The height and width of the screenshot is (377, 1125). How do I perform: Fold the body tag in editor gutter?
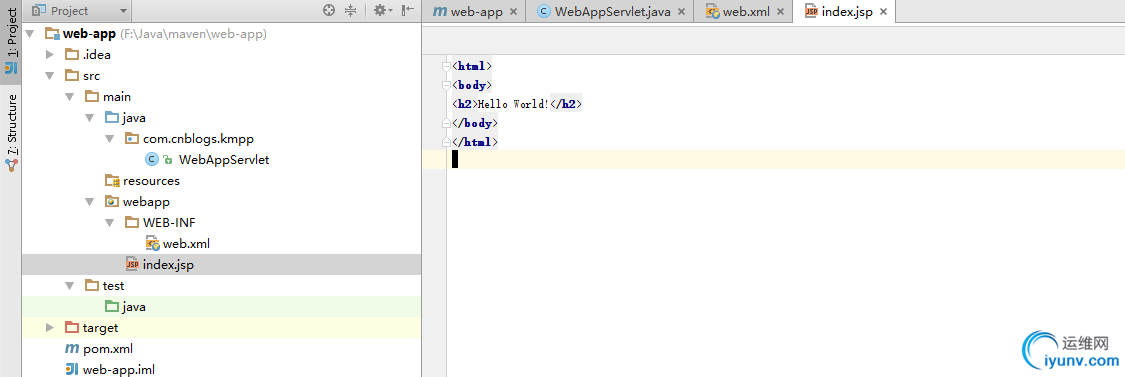pyautogui.click(x=447, y=85)
